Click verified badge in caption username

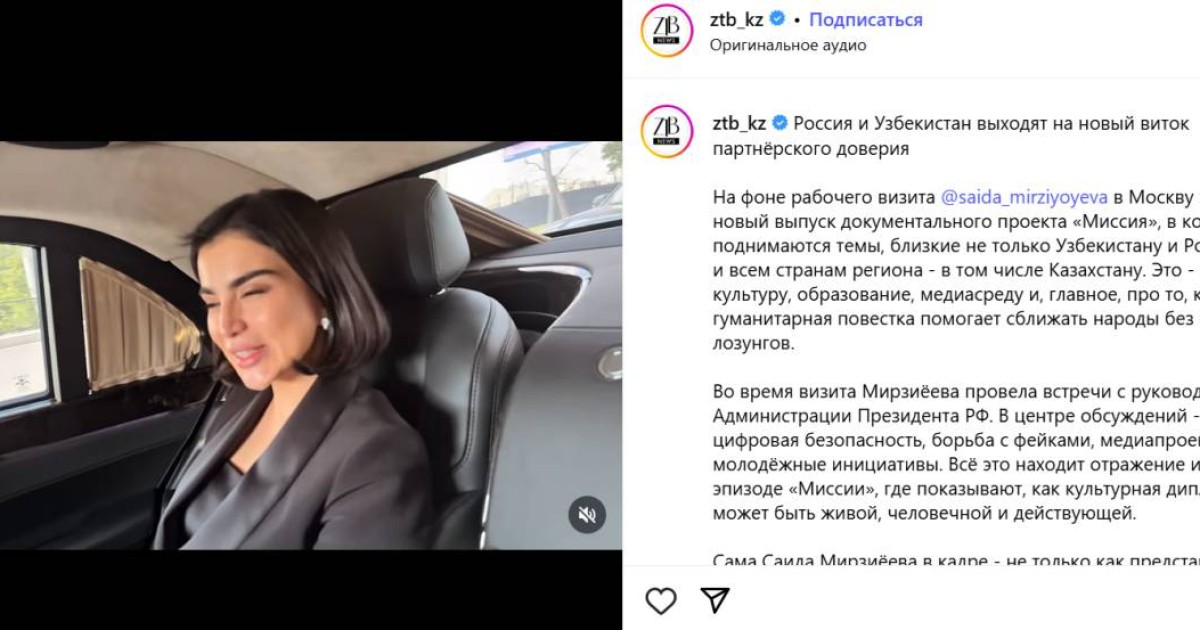point(779,124)
